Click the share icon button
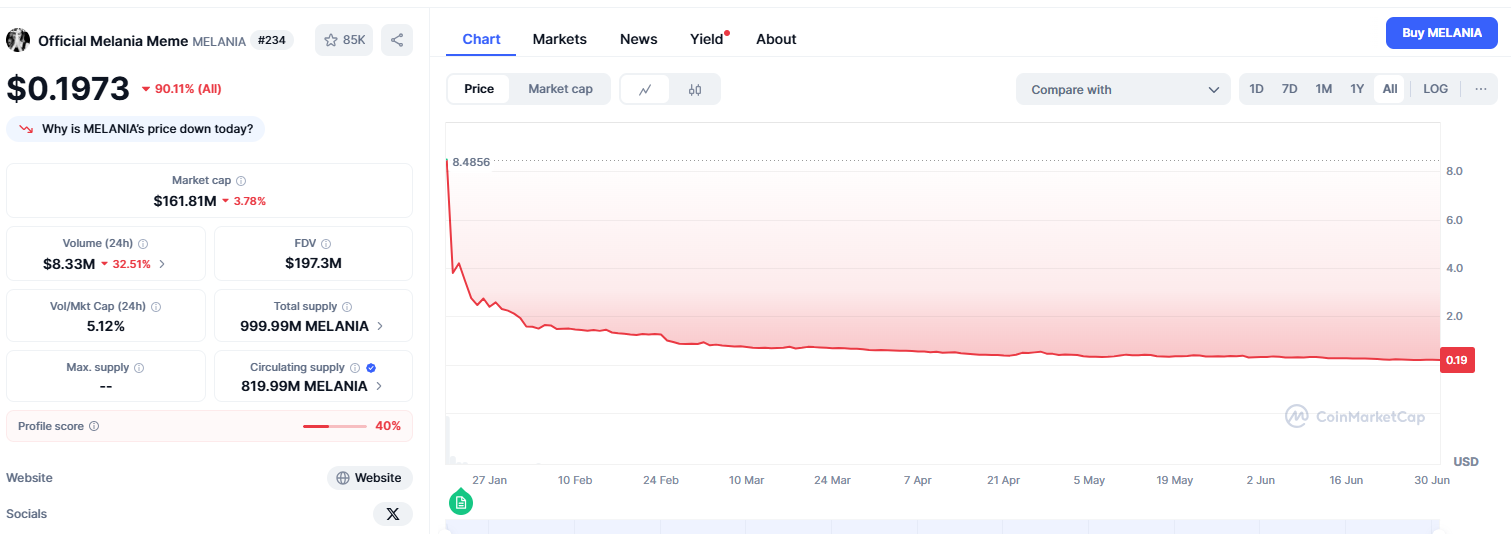 397,40
